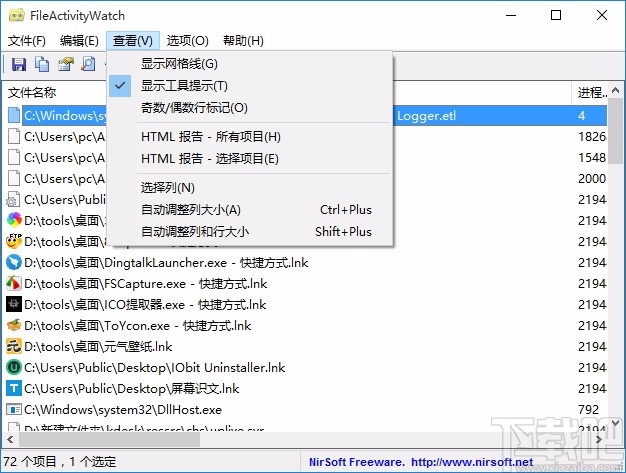Open 选项(O) menu
Image resolution: width=626 pixels, height=473 pixels.
188,41
